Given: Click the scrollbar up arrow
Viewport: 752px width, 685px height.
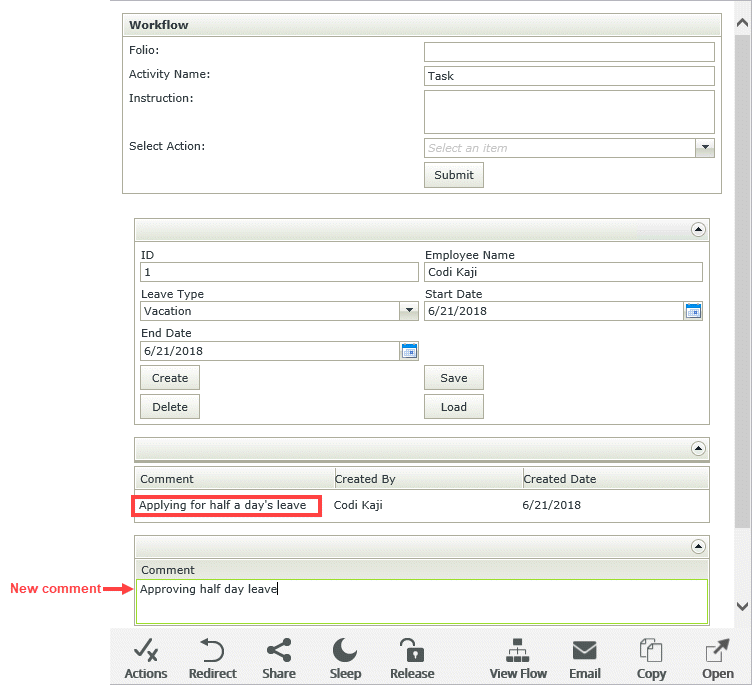Looking at the screenshot, I should click(x=742, y=23).
